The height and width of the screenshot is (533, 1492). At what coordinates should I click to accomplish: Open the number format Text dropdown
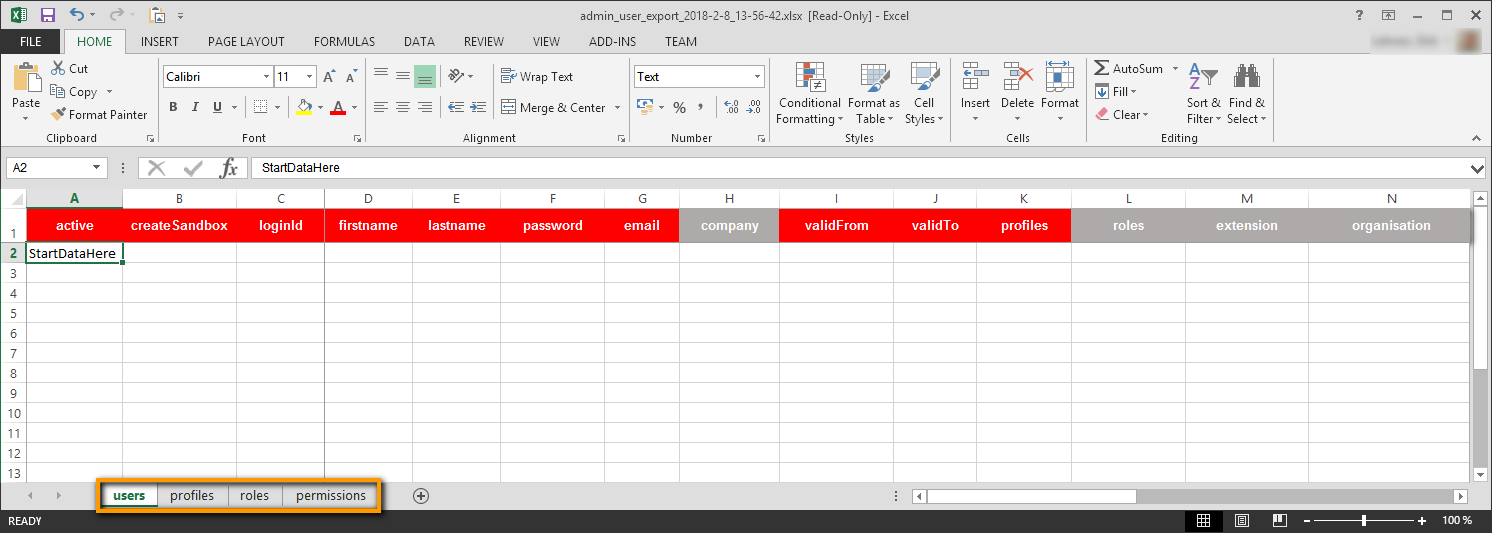[x=757, y=77]
